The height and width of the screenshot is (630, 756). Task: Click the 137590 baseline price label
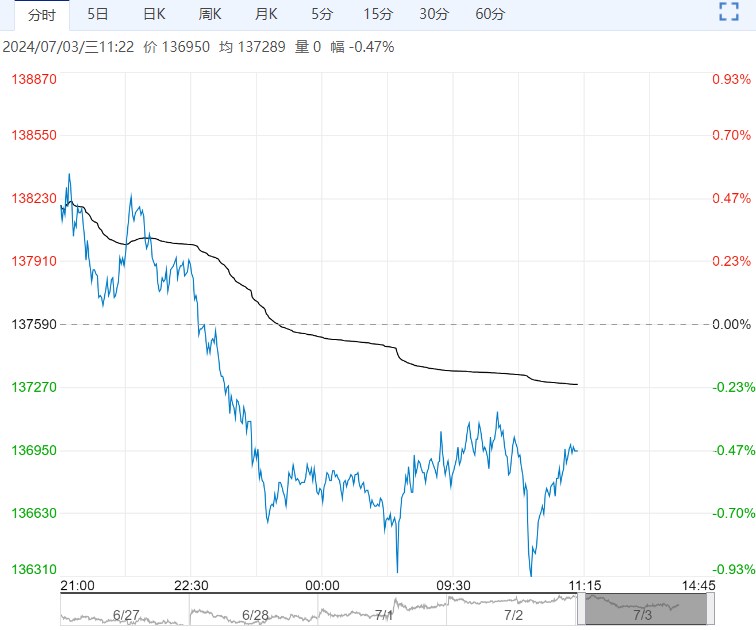(34, 324)
